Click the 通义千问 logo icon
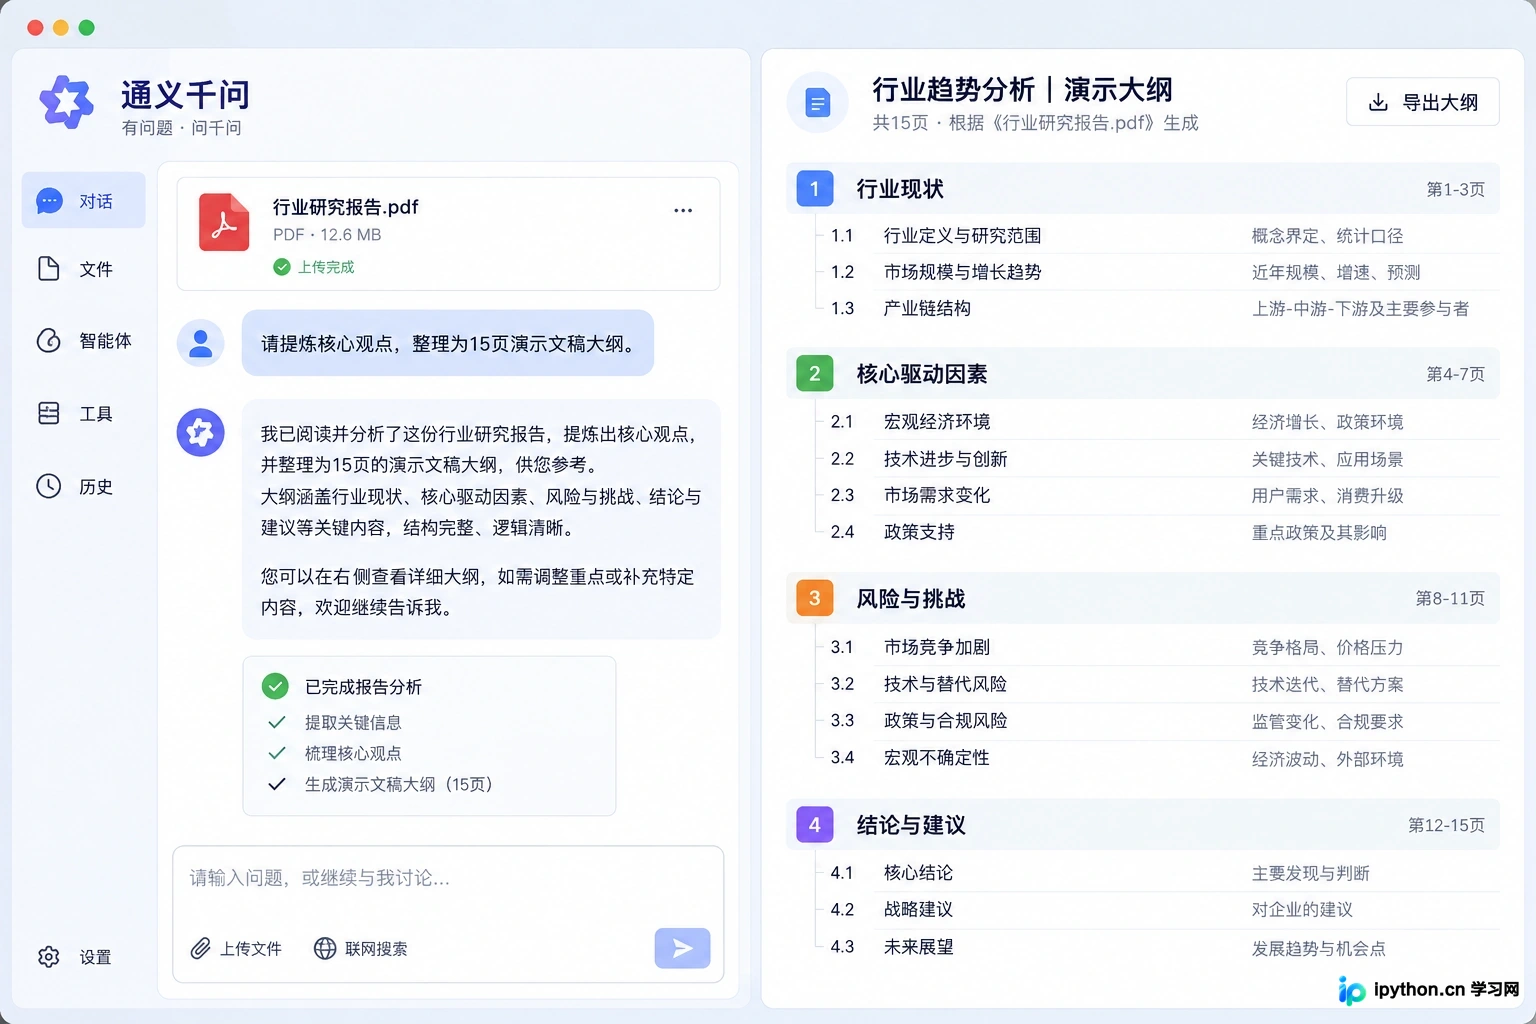 point(66,102)
